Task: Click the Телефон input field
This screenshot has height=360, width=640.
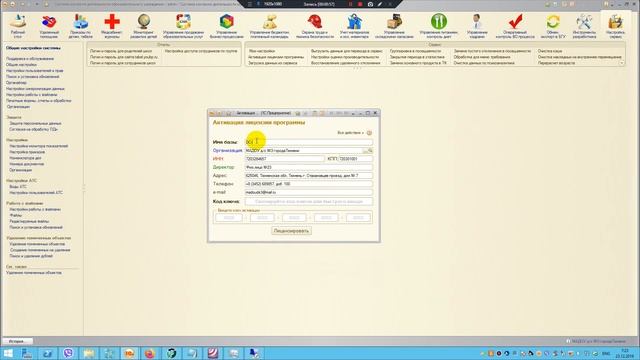Action: (x=309, y=184)
